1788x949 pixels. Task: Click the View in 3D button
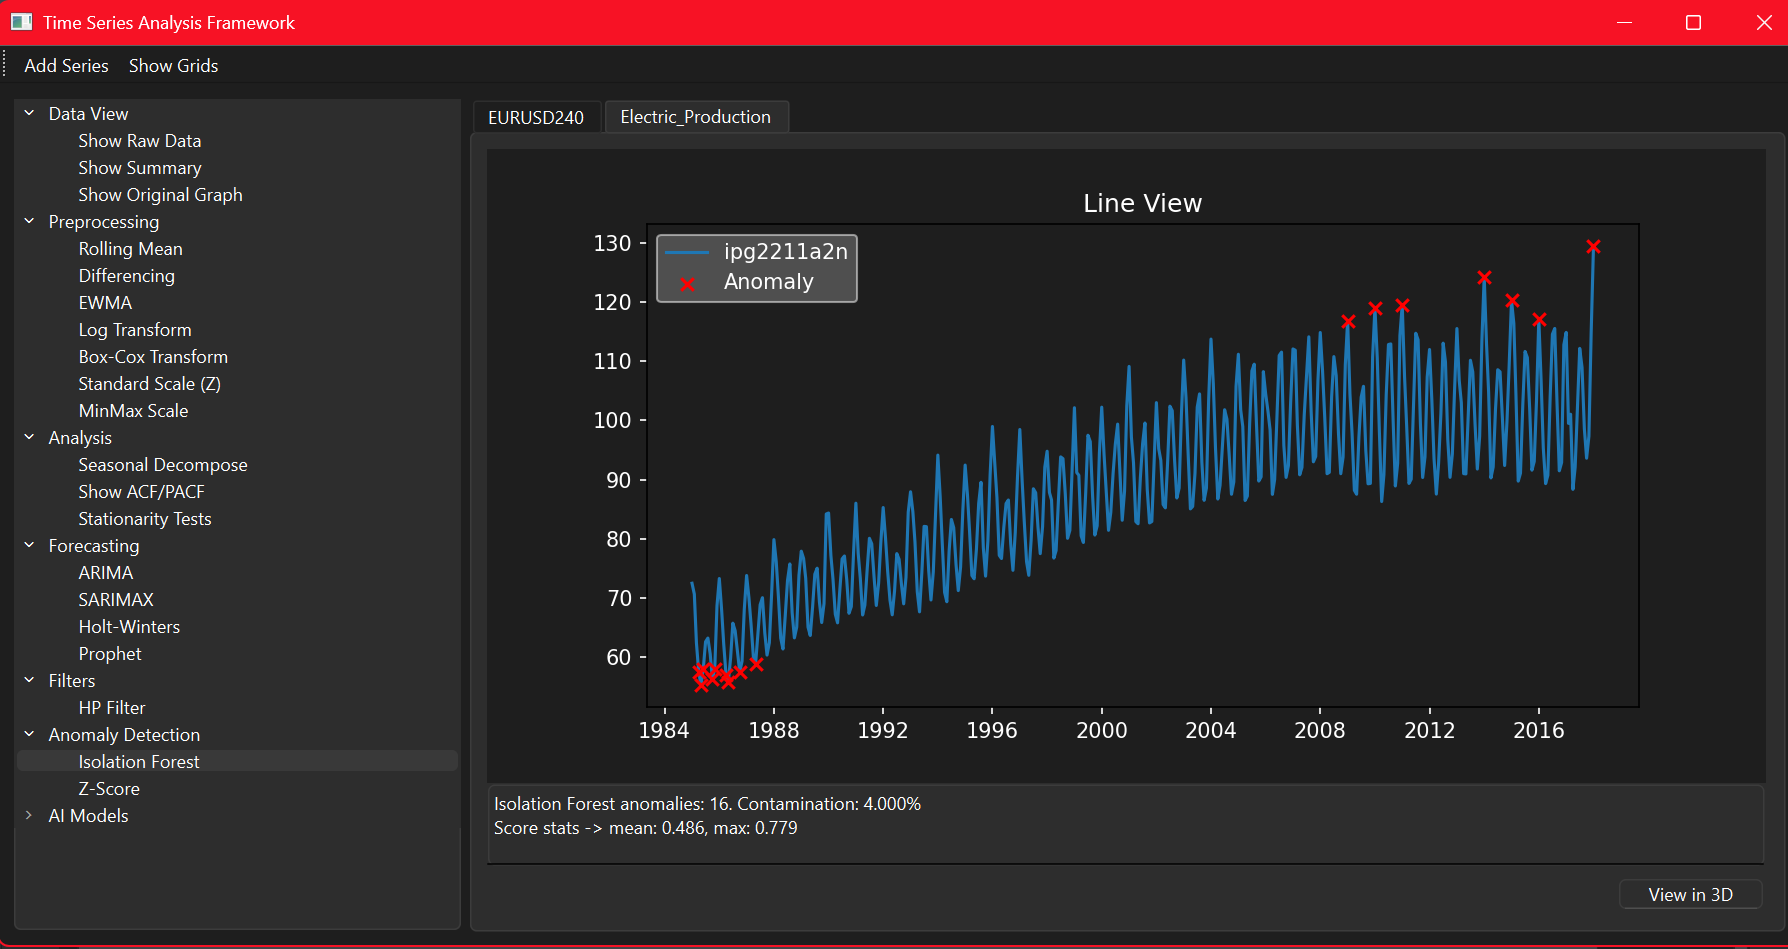tap(1690, 894)
